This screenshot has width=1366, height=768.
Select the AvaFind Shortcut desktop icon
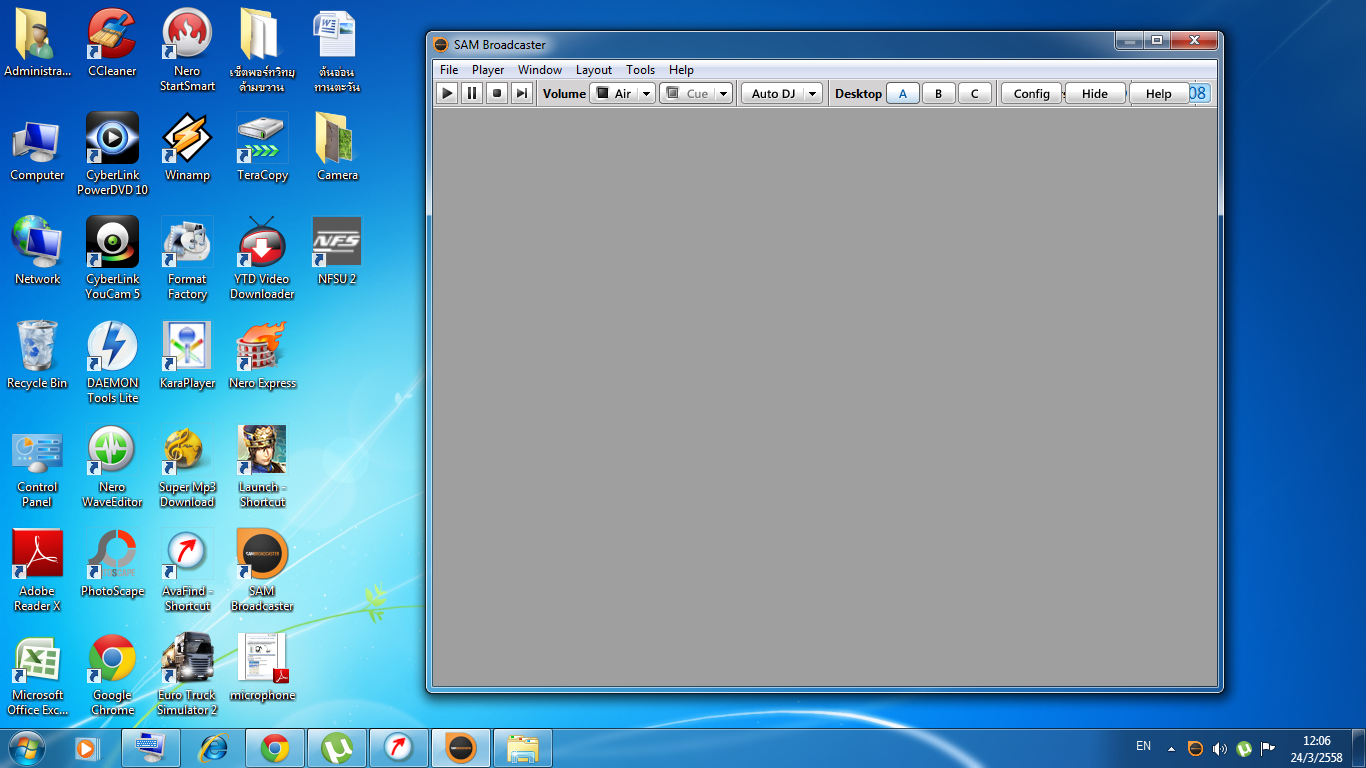[187, 570]
